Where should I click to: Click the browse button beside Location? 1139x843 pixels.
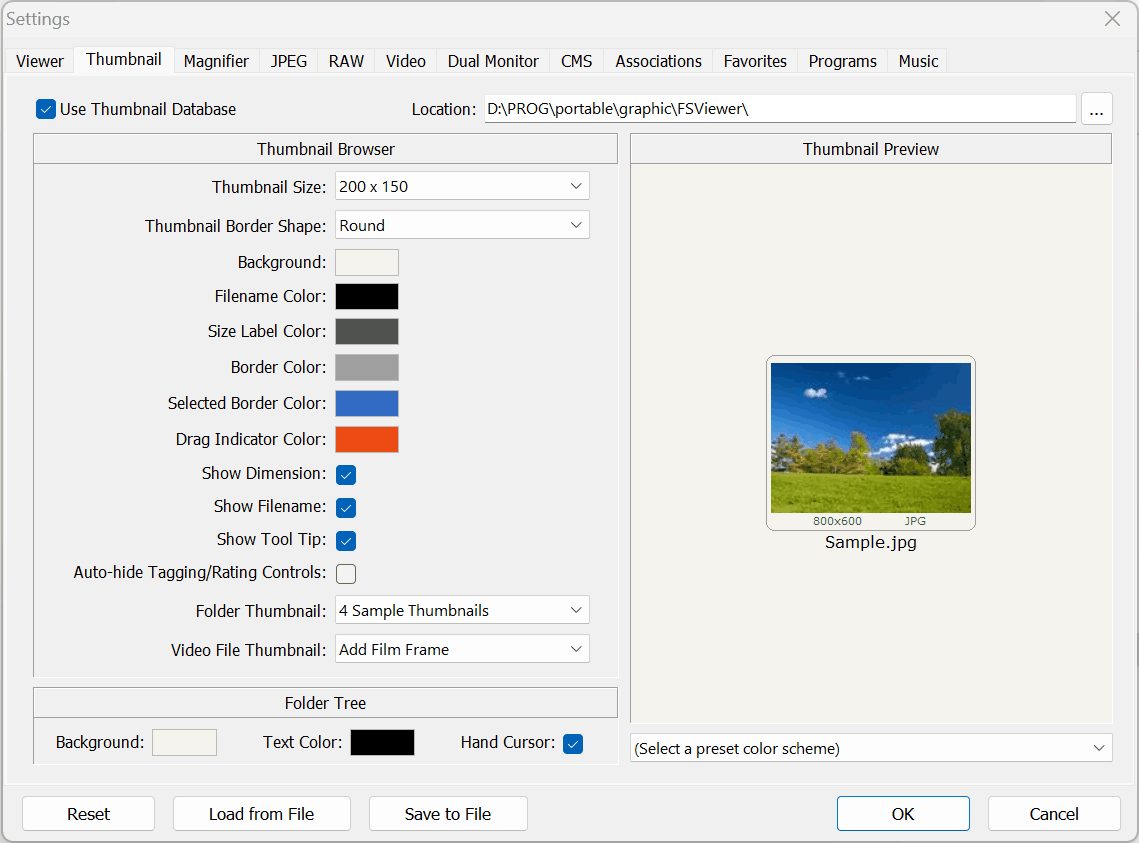(1096, 110)
